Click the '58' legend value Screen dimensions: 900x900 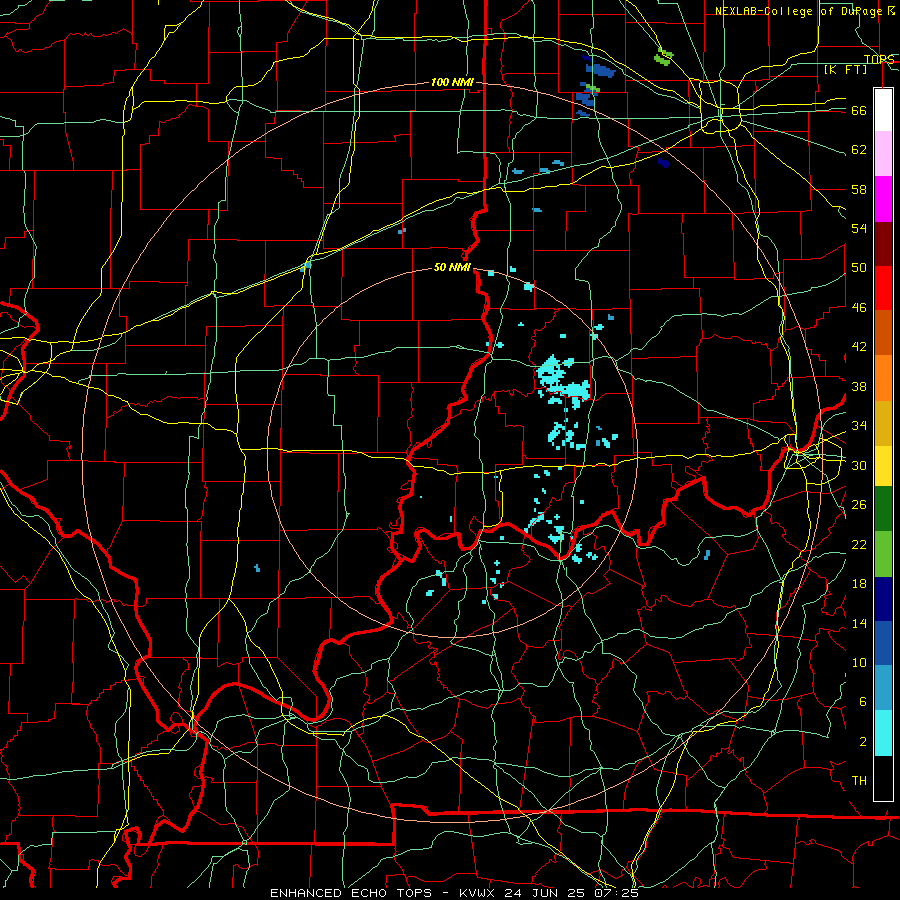pyautogui.click(x=859, y=190)
